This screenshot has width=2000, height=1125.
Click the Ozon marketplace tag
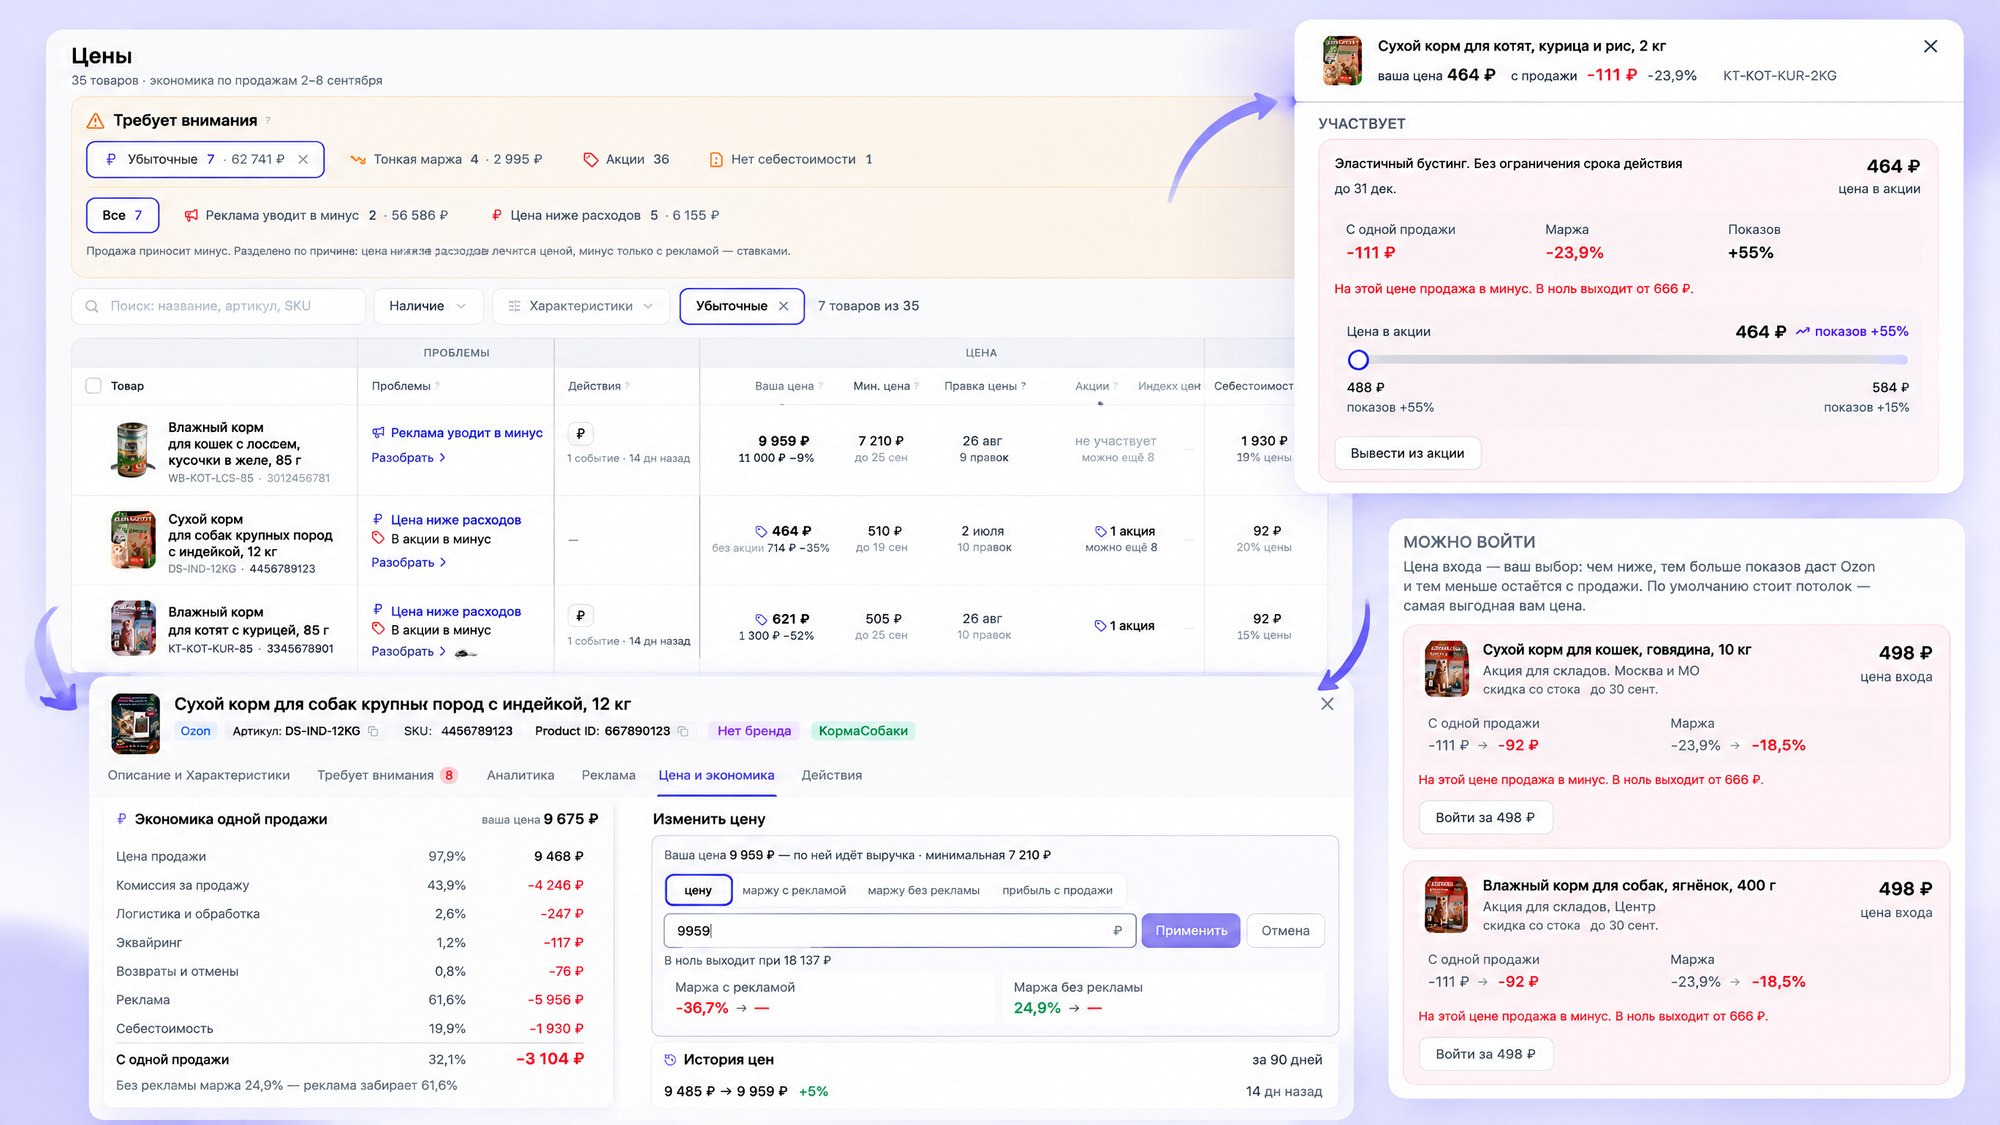coord(195,731)
